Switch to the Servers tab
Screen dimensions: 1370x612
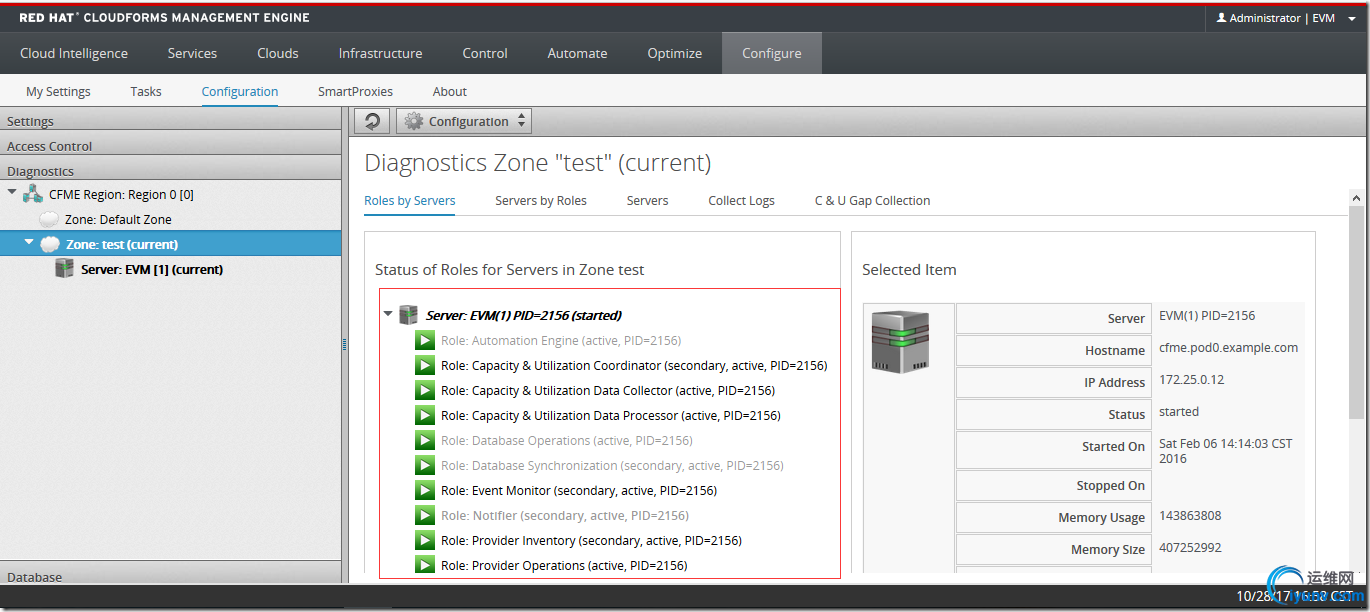(x=647, y=200)
